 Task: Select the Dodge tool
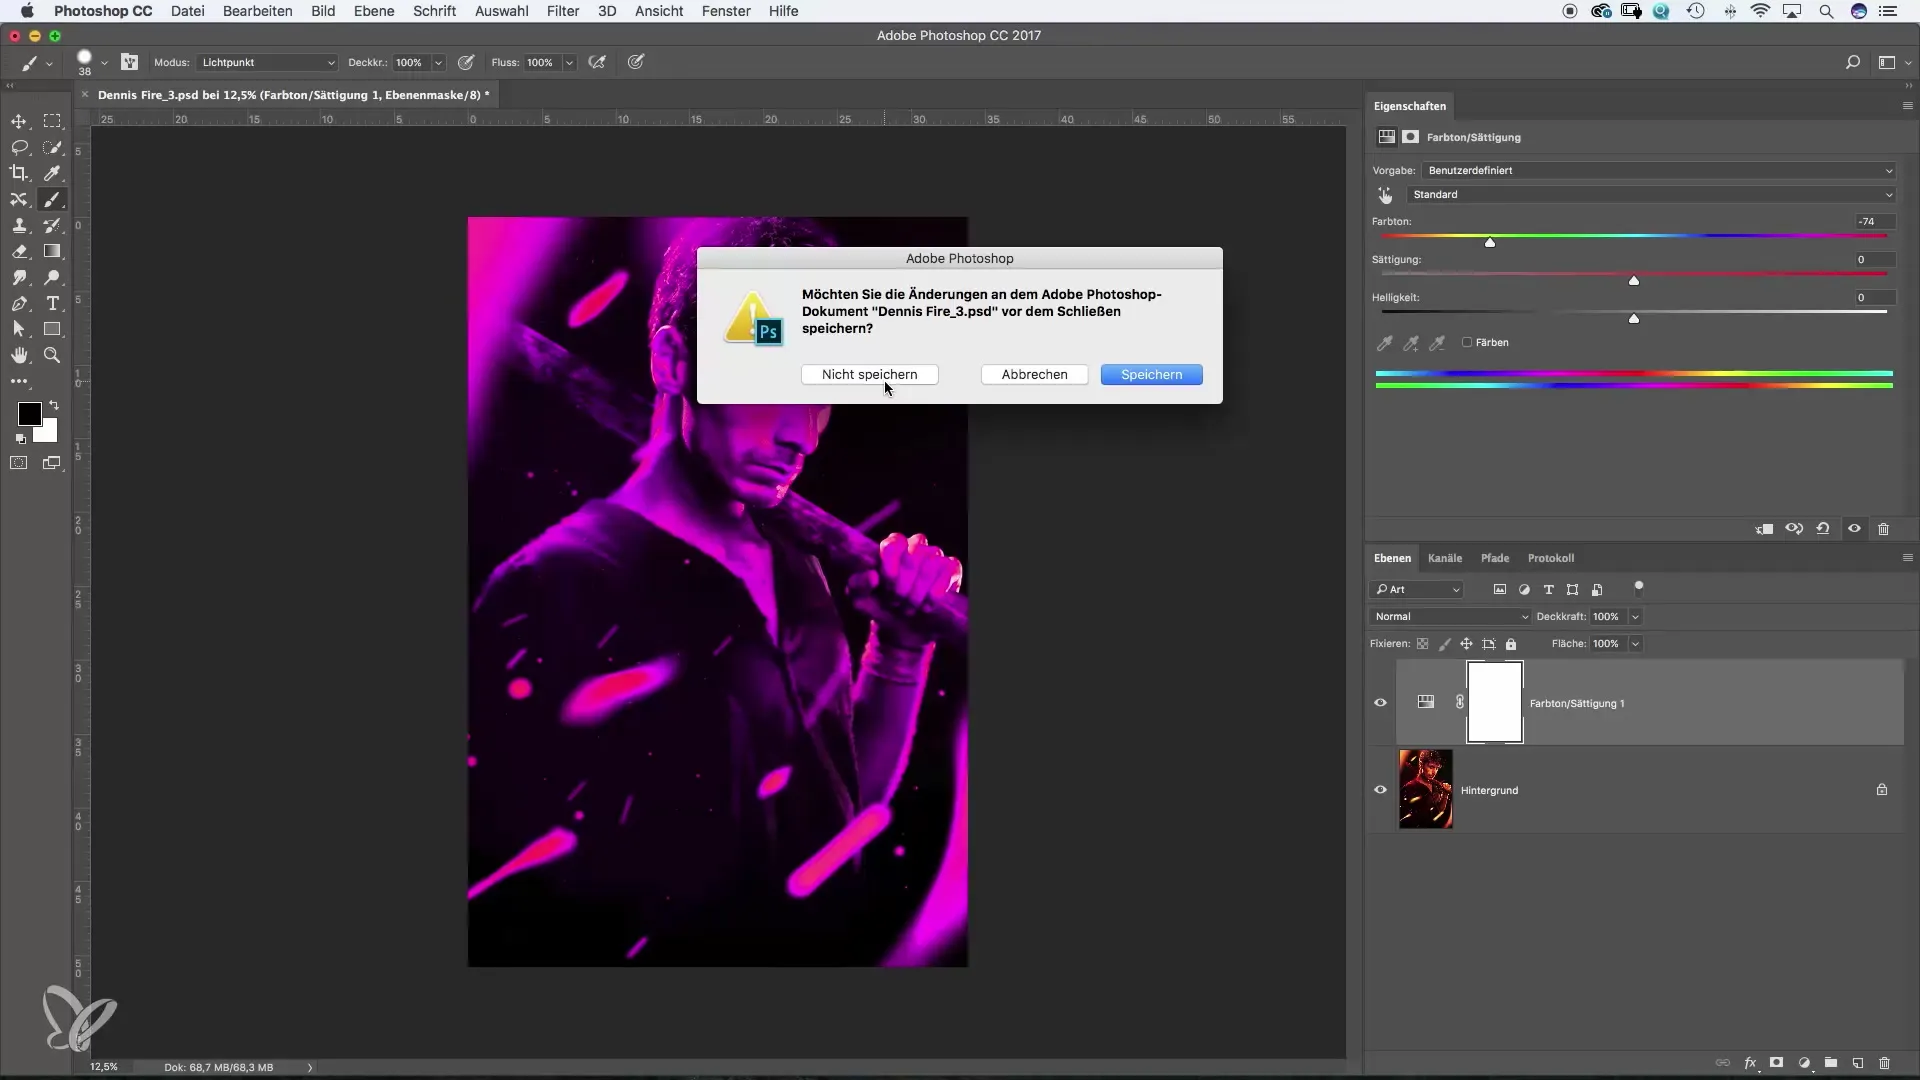[x=53, y=277]
